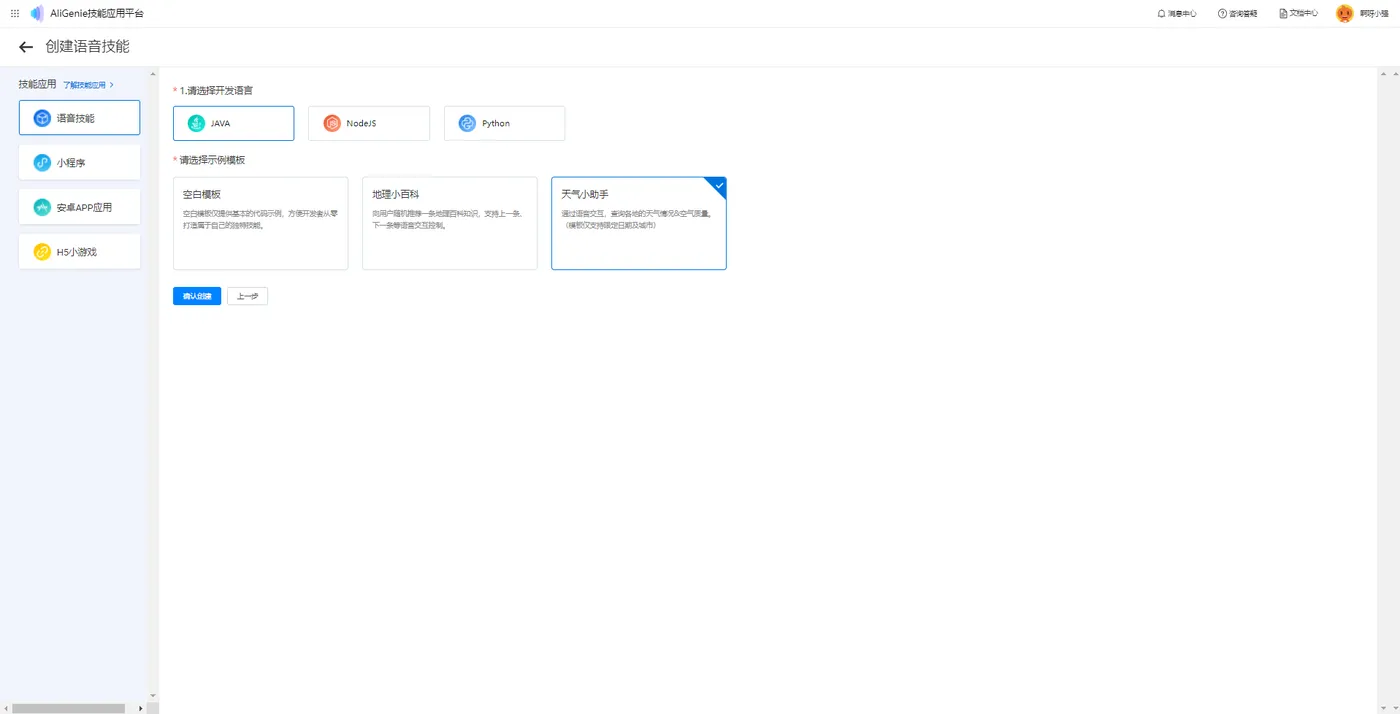
Task: Click the horizontal scrollbar left arrow
Action: pos(5,708)
